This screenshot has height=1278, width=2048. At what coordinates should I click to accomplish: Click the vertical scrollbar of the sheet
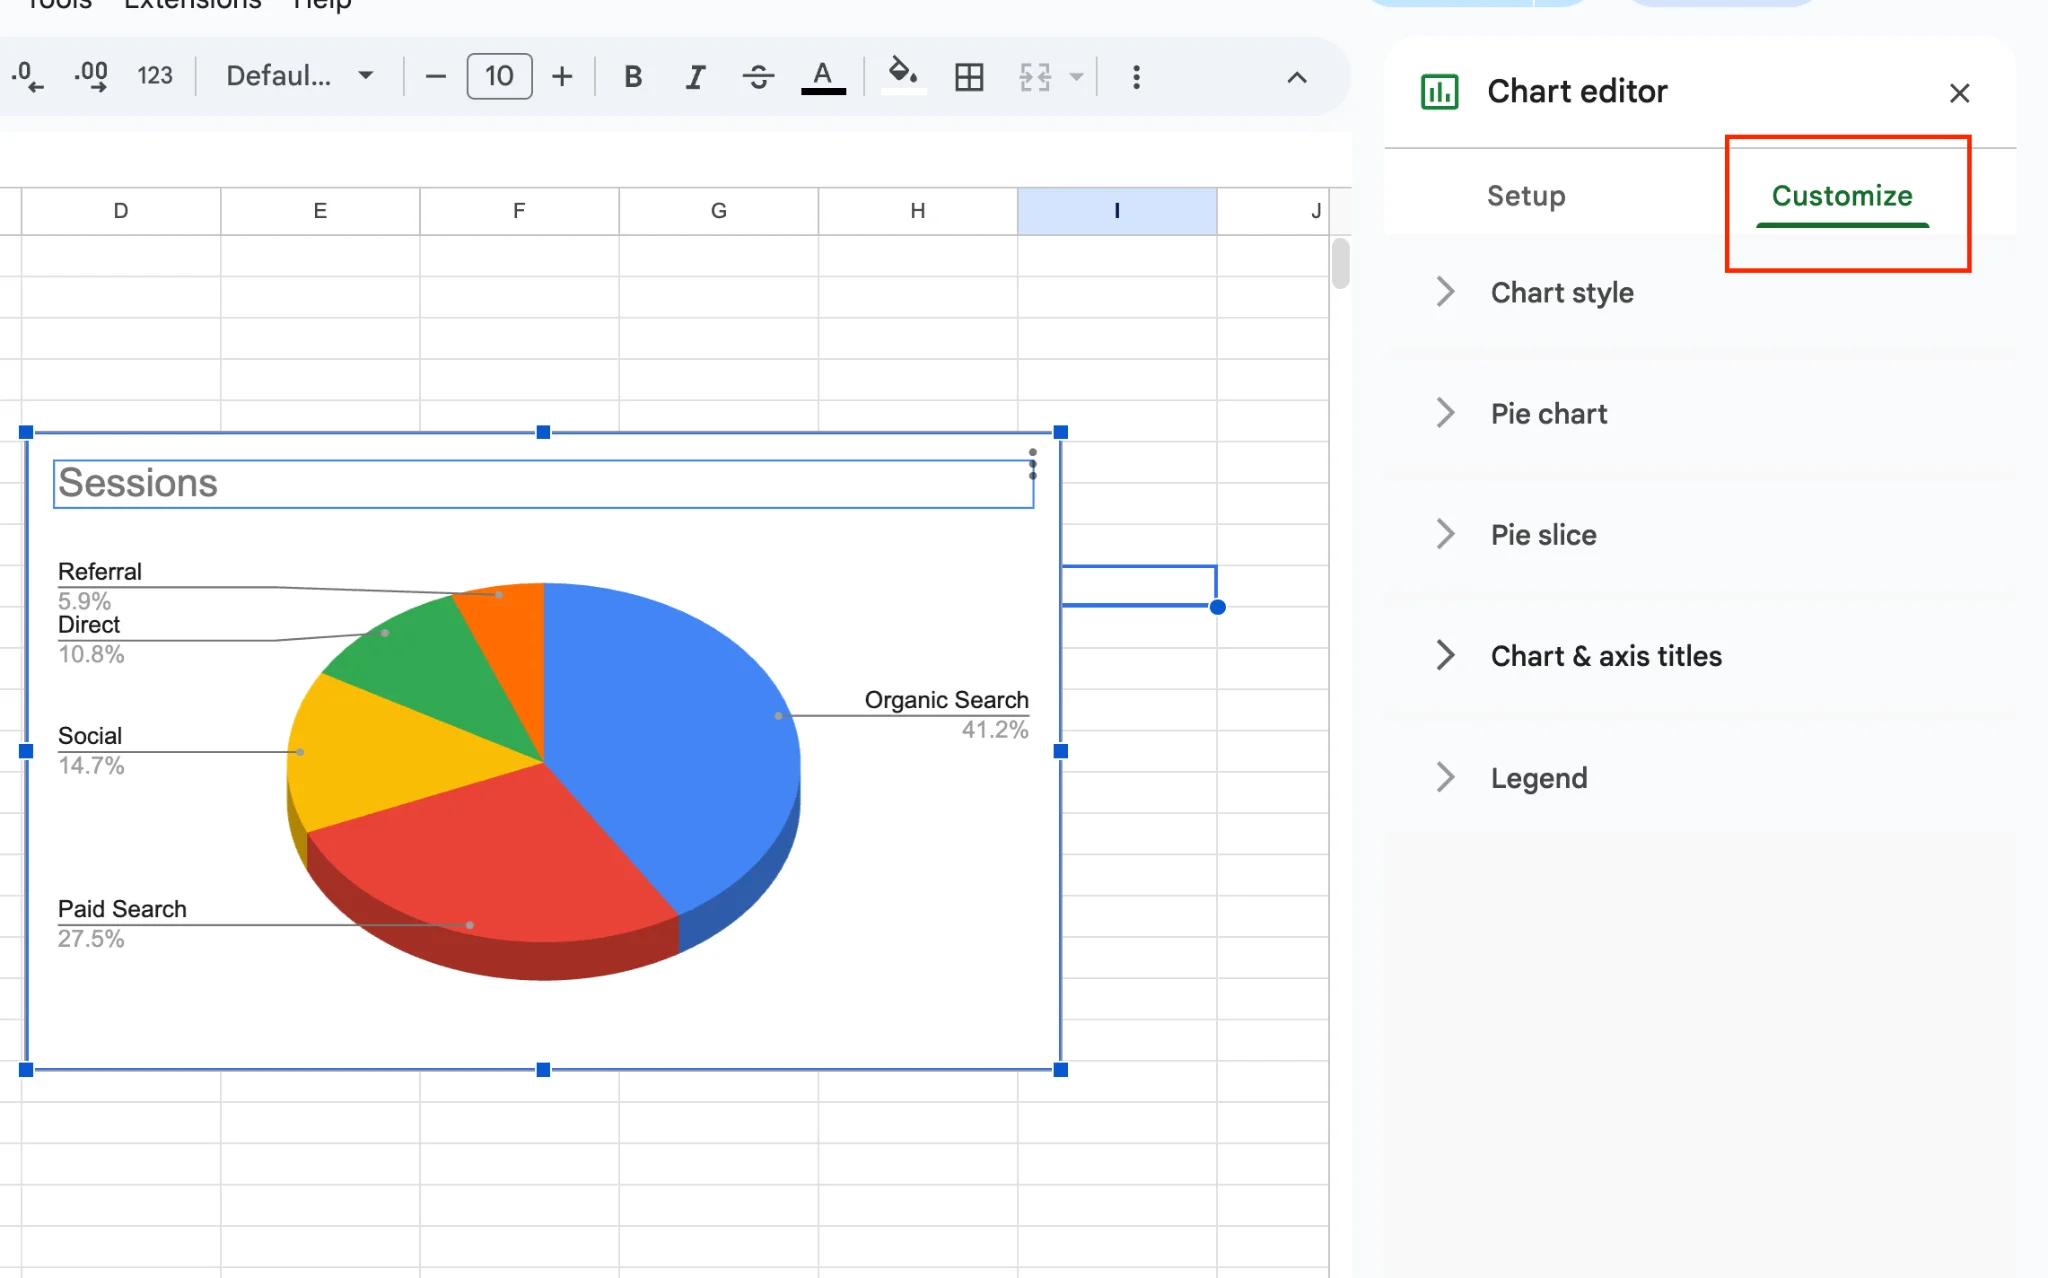tap(1340, 264)
